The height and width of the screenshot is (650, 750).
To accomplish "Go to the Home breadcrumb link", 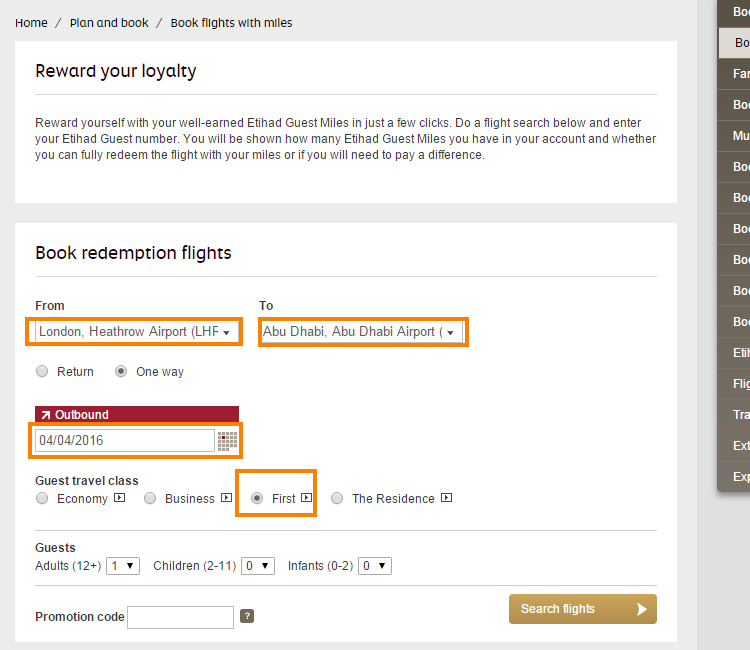I will (31, 22).
